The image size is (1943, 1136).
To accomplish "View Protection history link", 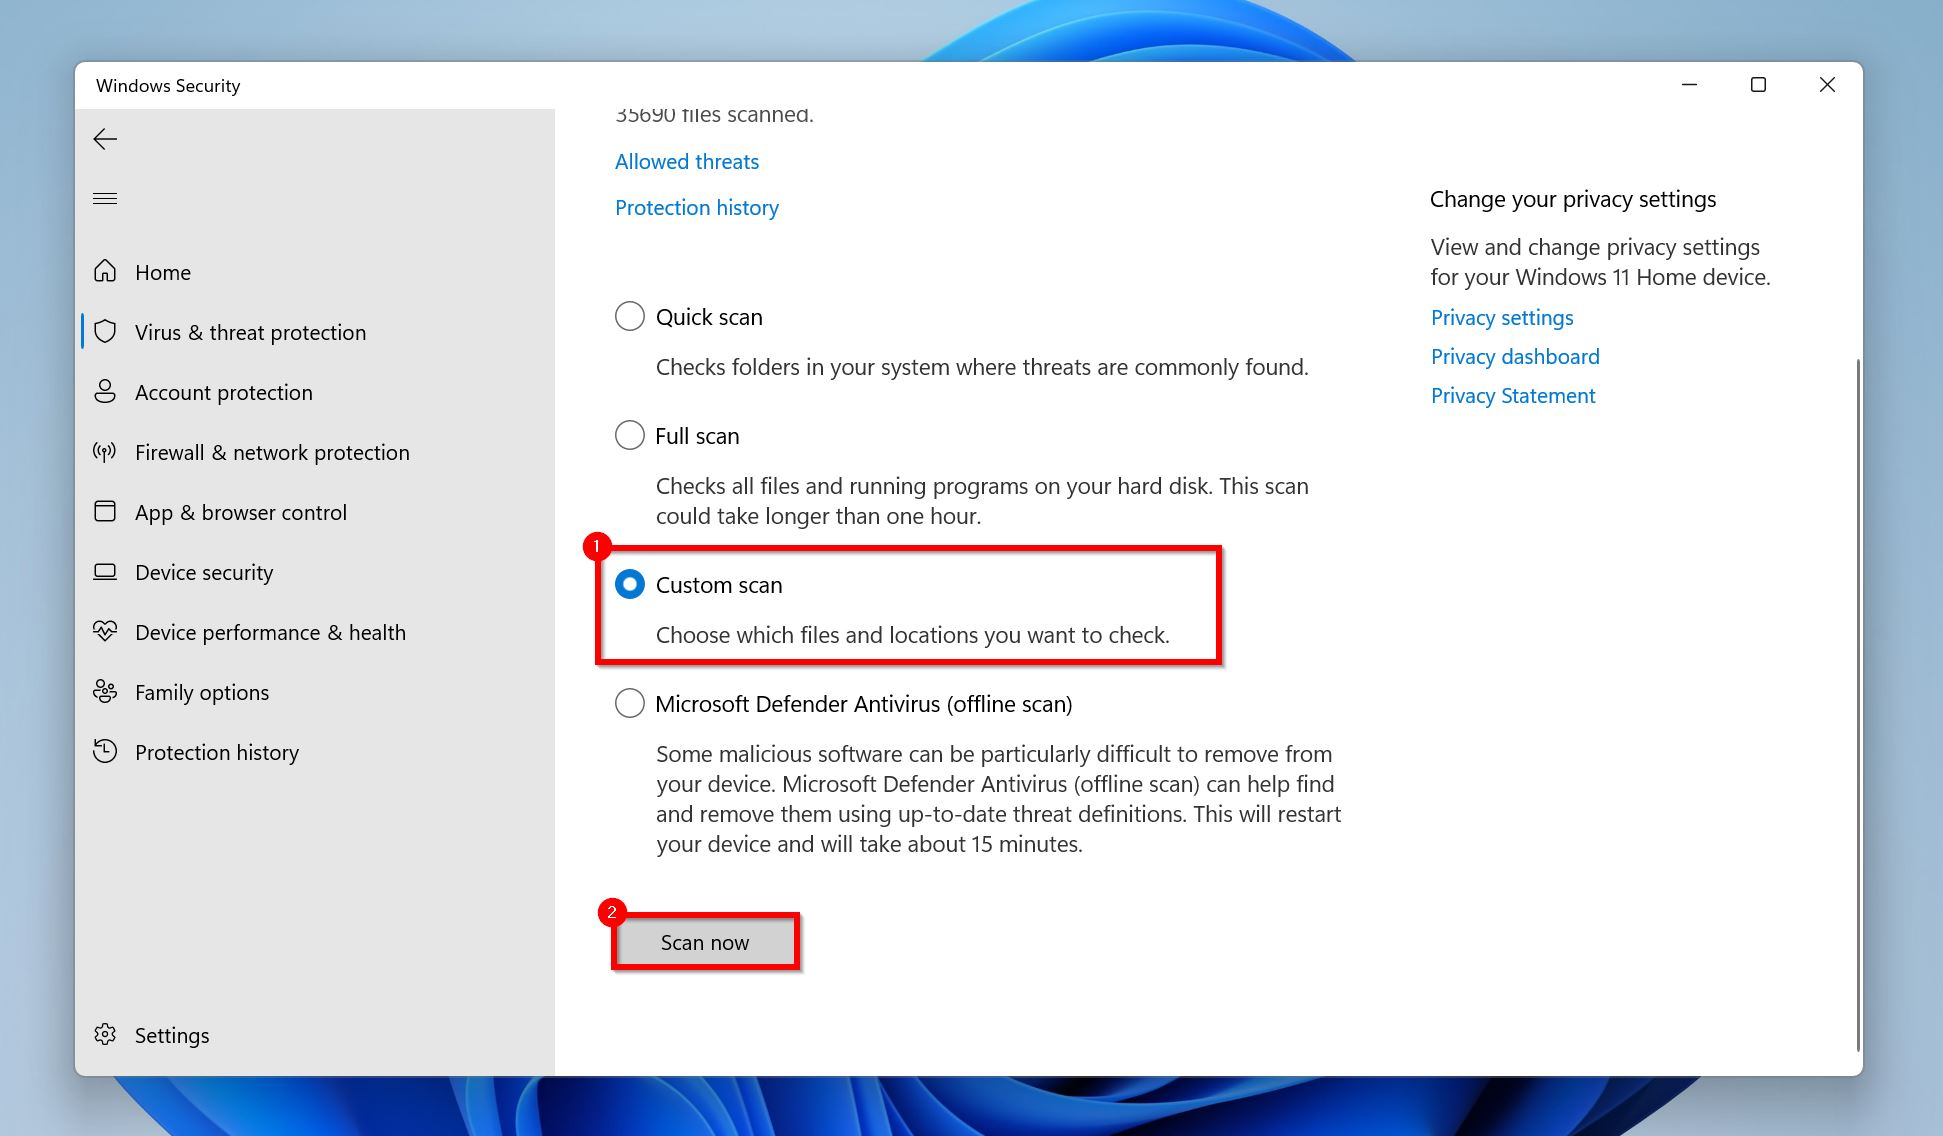I will click(696, 207).
